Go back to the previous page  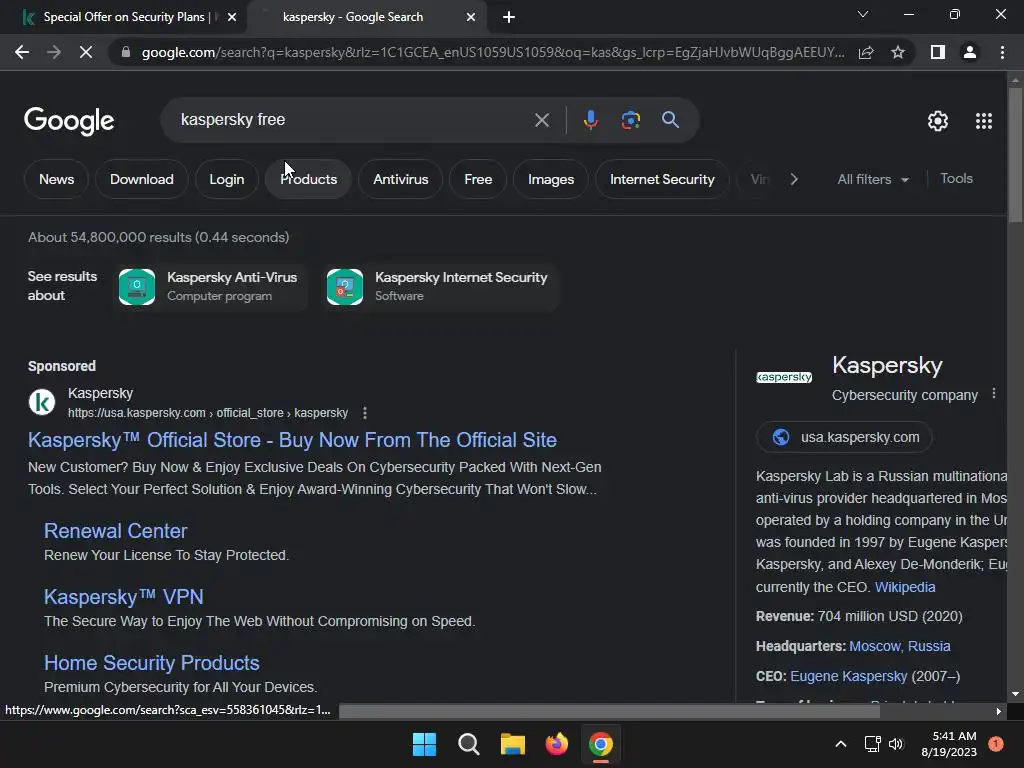[x=22, y=52]
